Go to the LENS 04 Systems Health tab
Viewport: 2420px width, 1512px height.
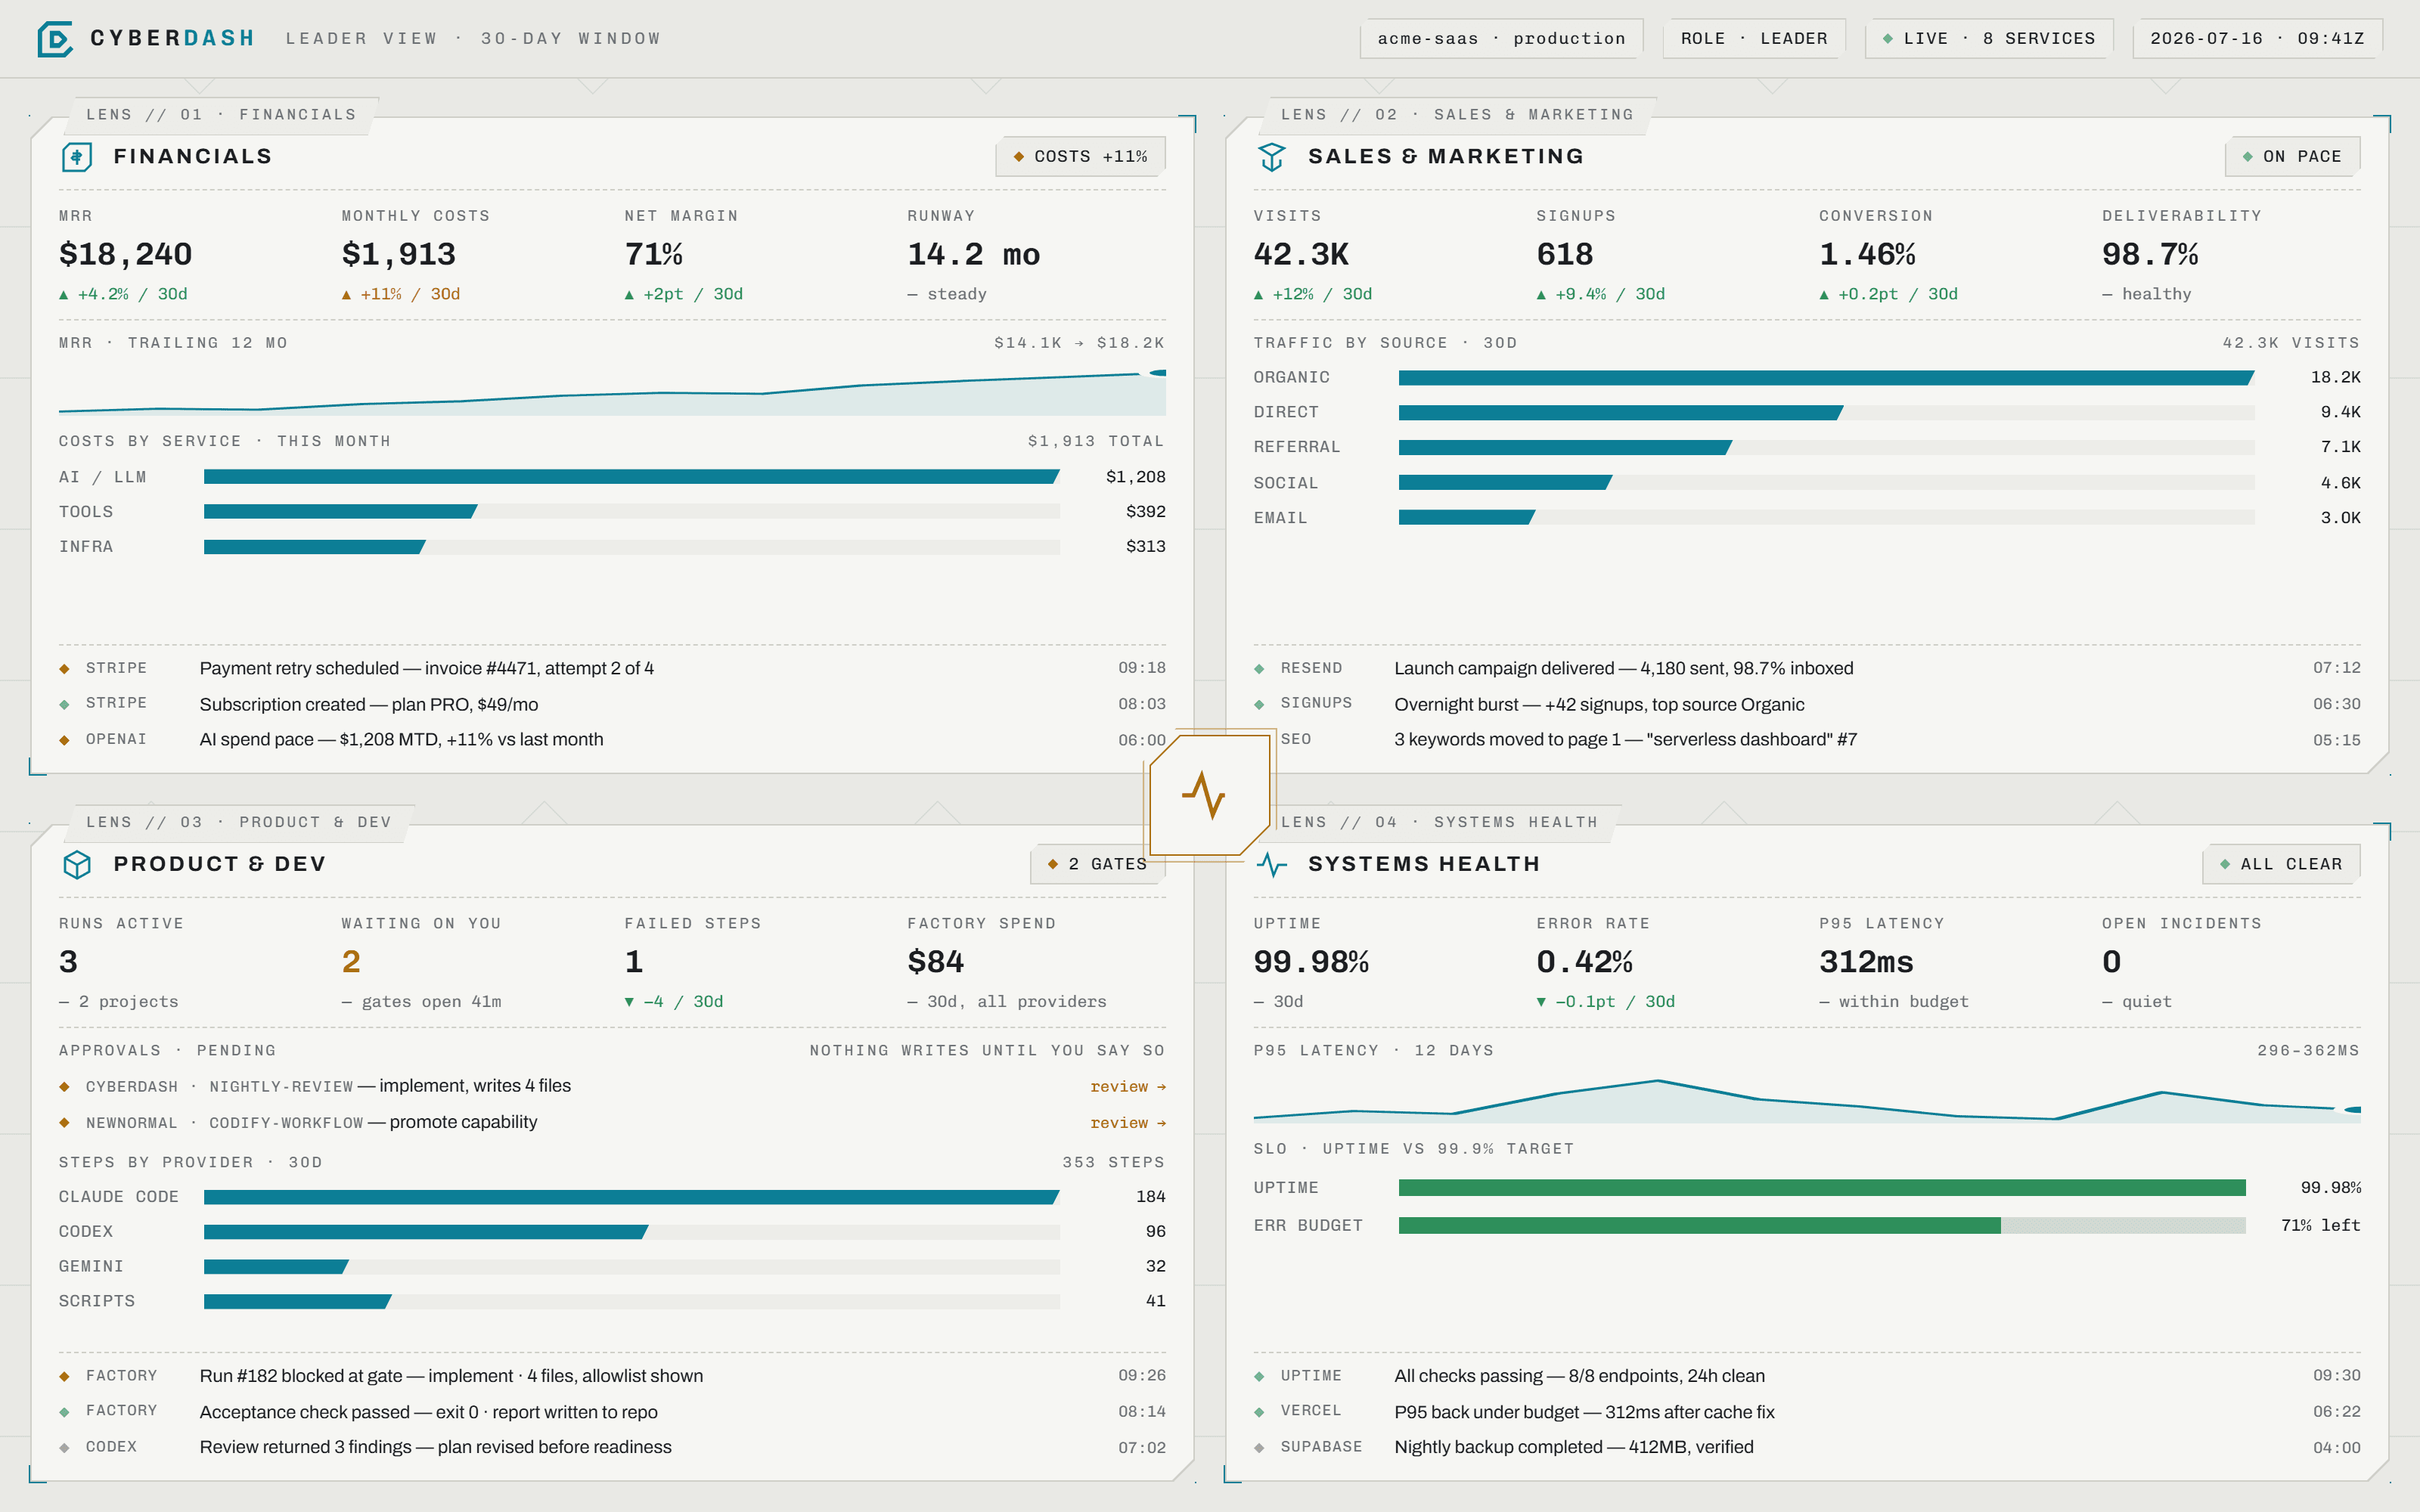click(1439, 822)
